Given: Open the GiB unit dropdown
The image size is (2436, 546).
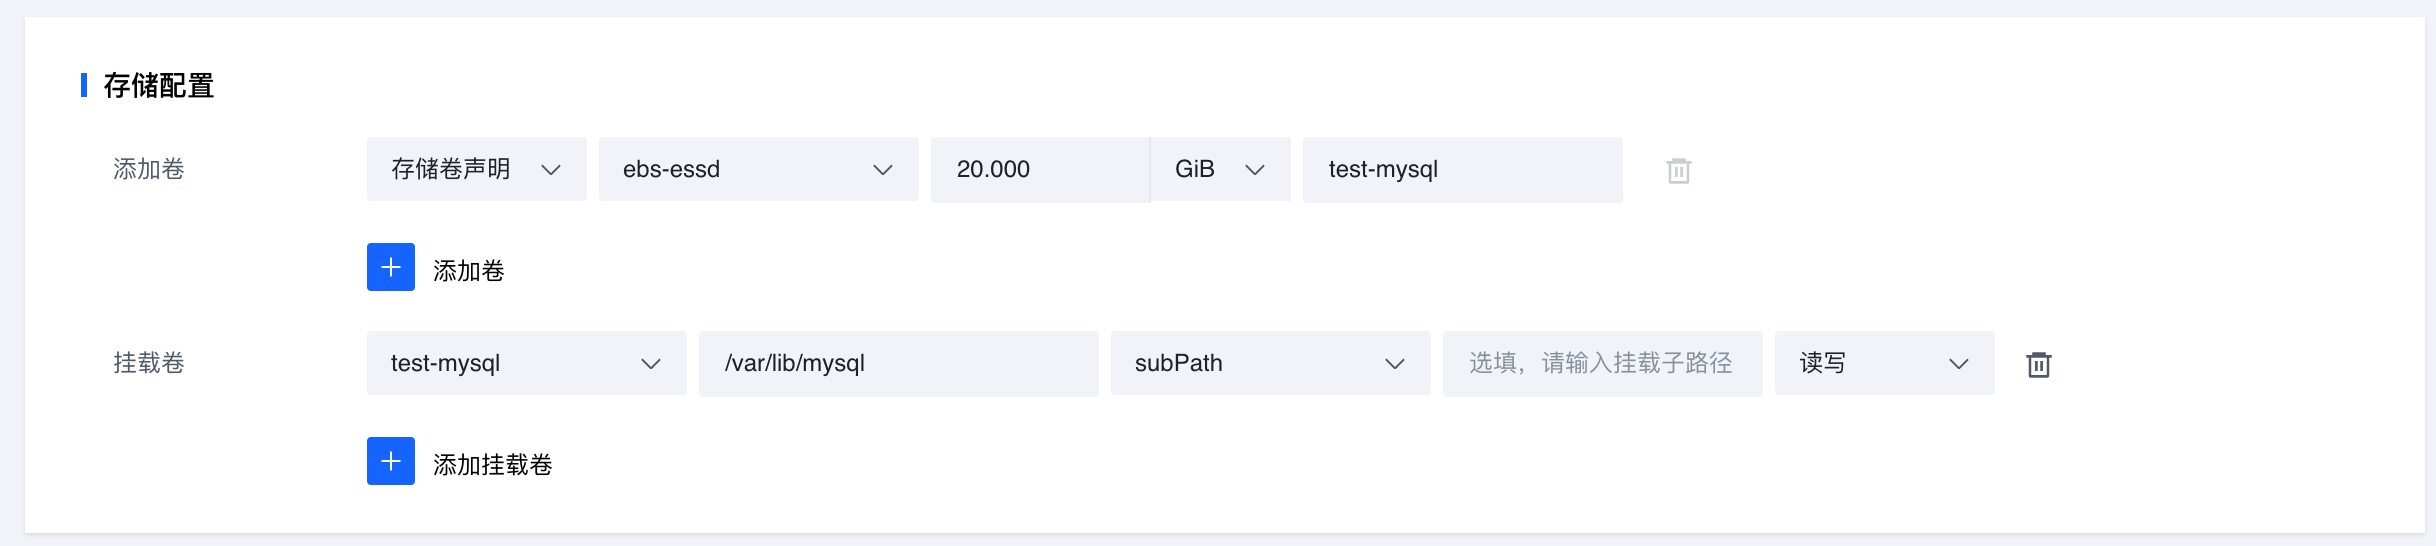Looking at the screenshot, I should 1221,169.
